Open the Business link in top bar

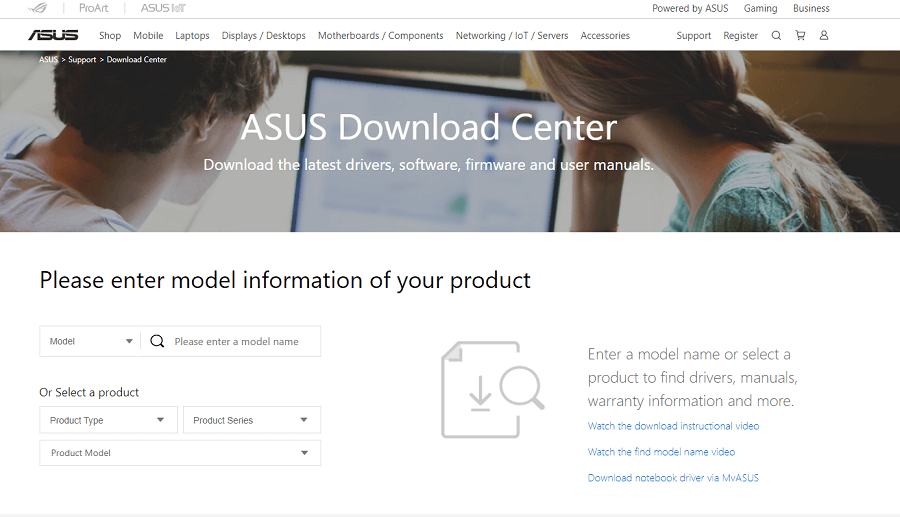point(811,8)
